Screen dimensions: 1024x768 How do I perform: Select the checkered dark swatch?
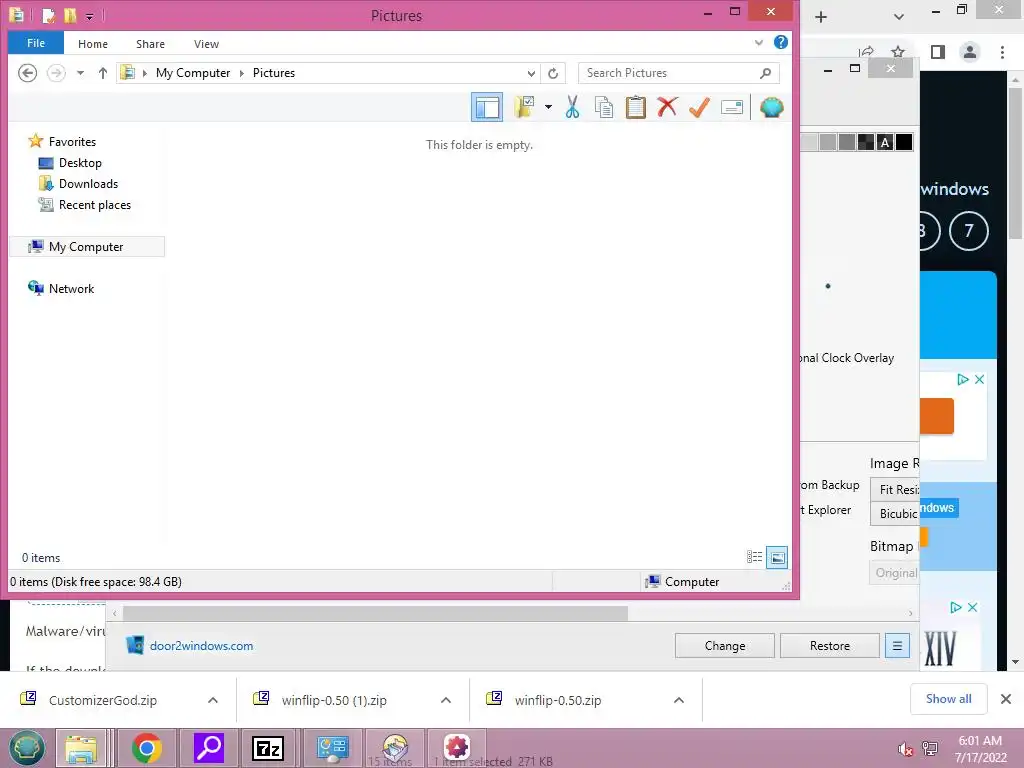866,142
